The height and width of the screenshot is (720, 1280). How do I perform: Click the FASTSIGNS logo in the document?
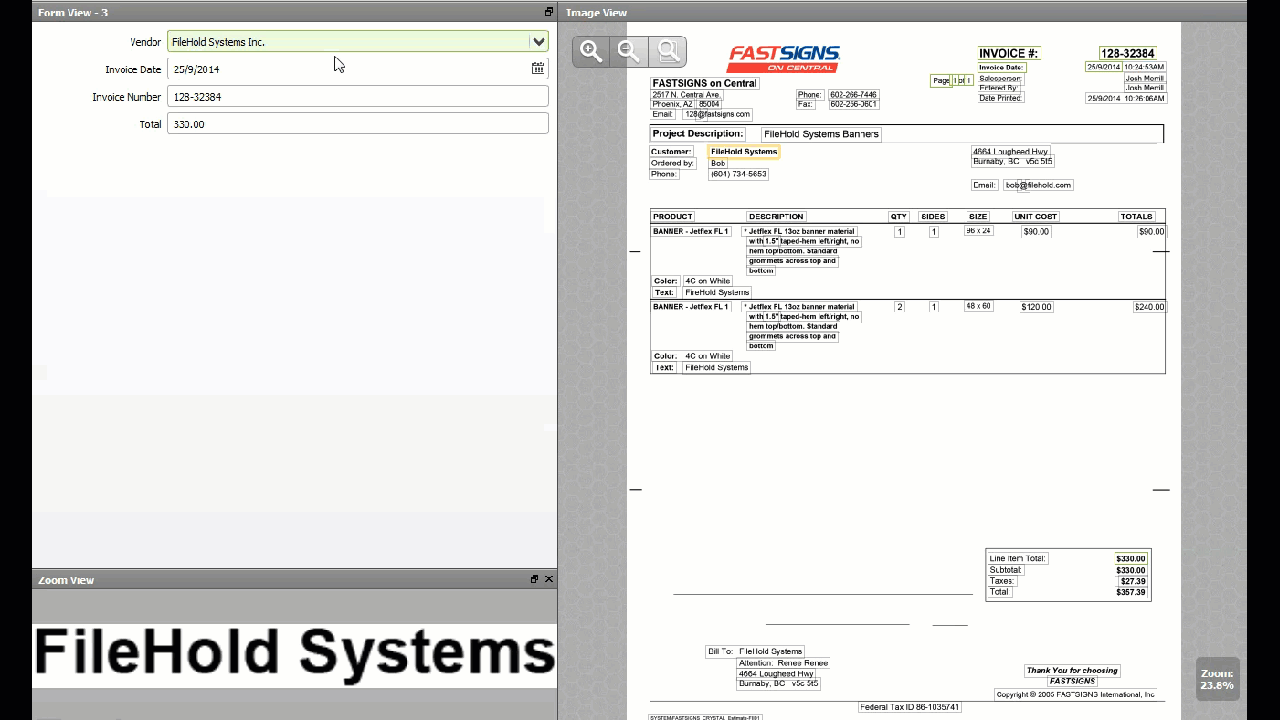point(783,58)
